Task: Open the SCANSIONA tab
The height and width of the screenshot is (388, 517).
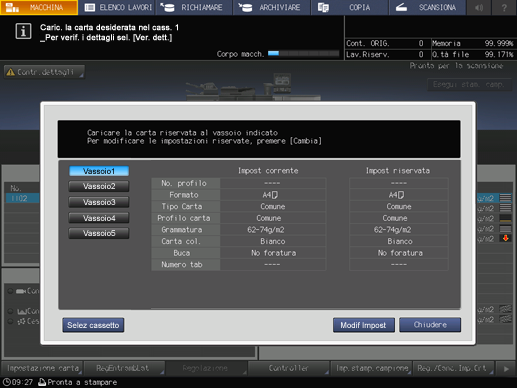Action: coord(427,7)
